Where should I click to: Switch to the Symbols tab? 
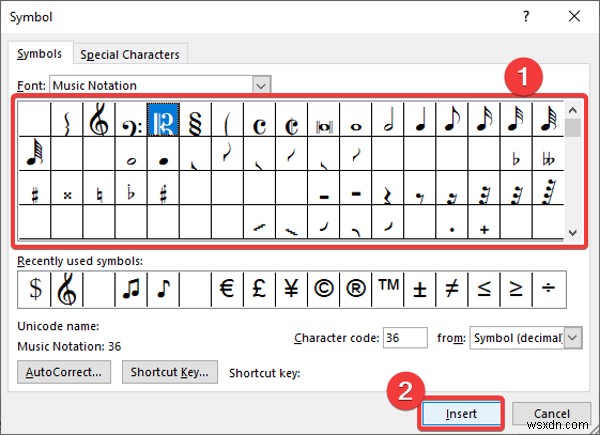pos(39,54)
